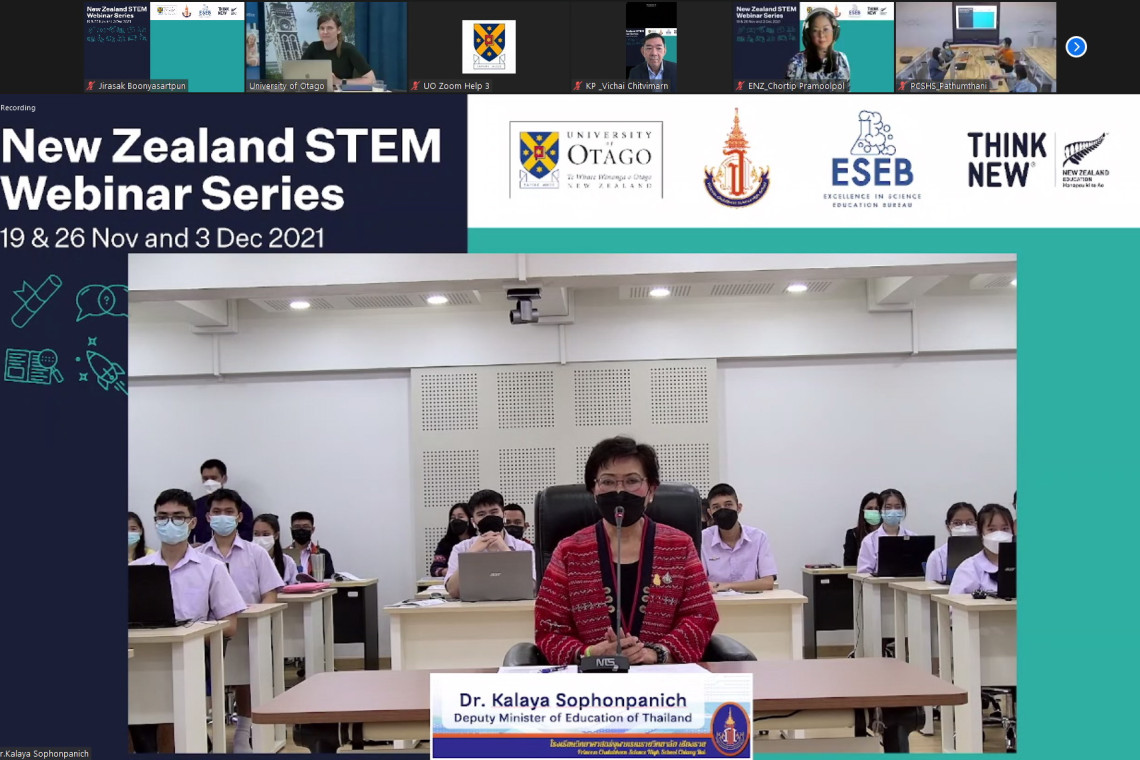Click muted mic icon beside PCSHS_Pathumthani
The height and width of the screenshot is (760, 1140).
[902, 86]
